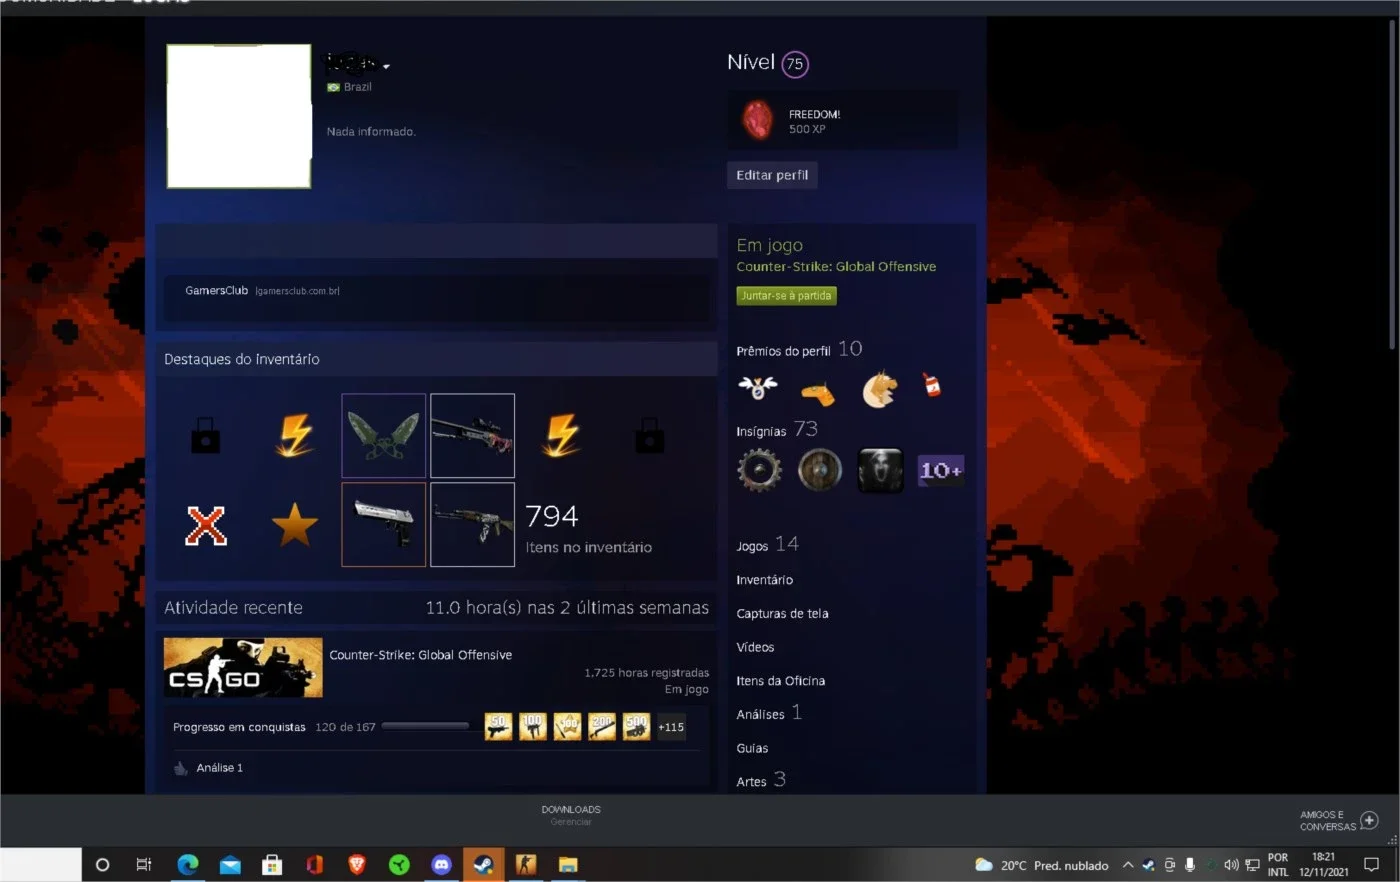
Task: Click the Destaques do inventário heading
Action: click(242, 359)
